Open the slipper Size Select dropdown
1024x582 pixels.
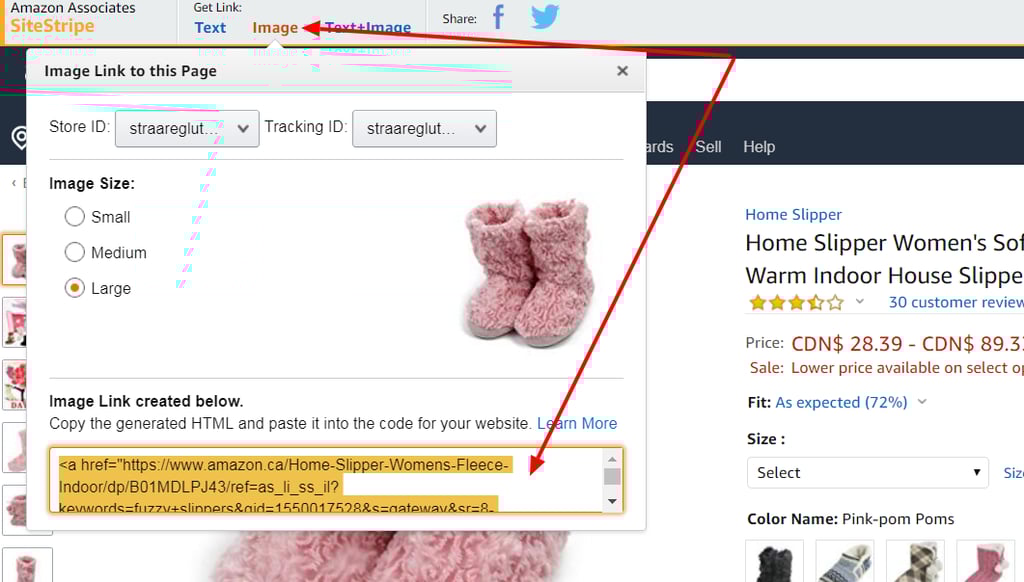click(866, 472)
